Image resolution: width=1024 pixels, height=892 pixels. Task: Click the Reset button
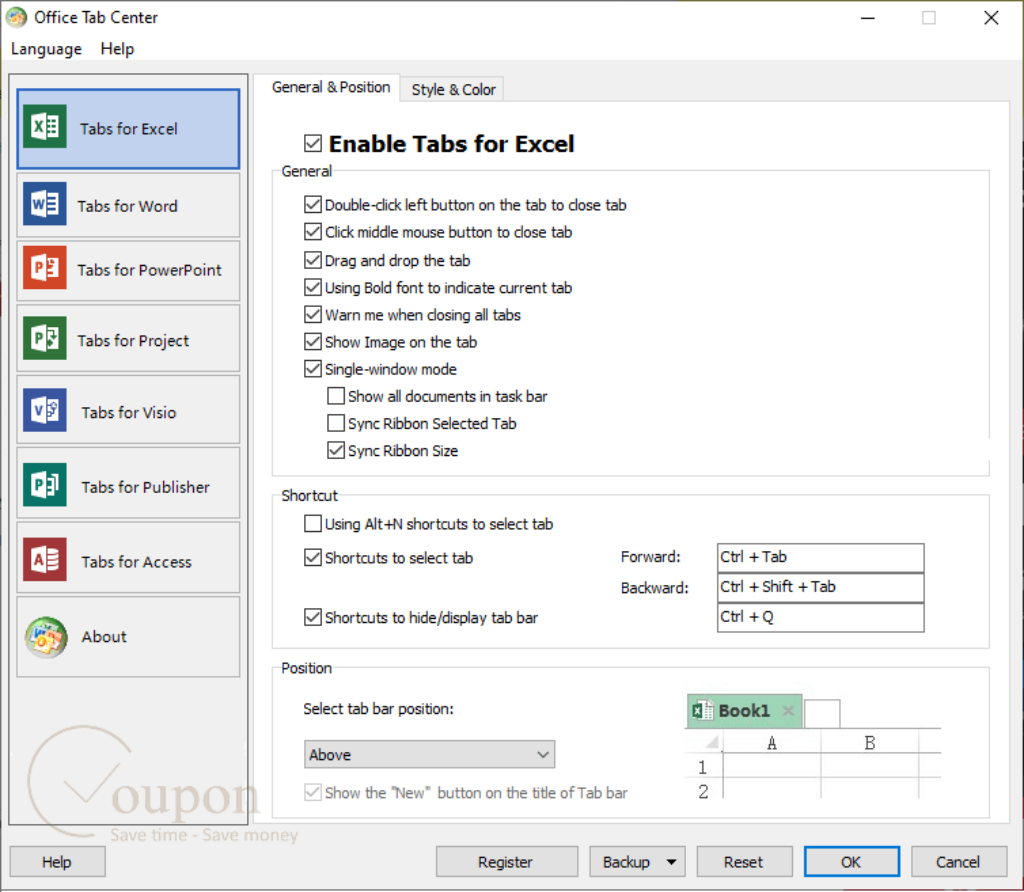click(743, 862)
